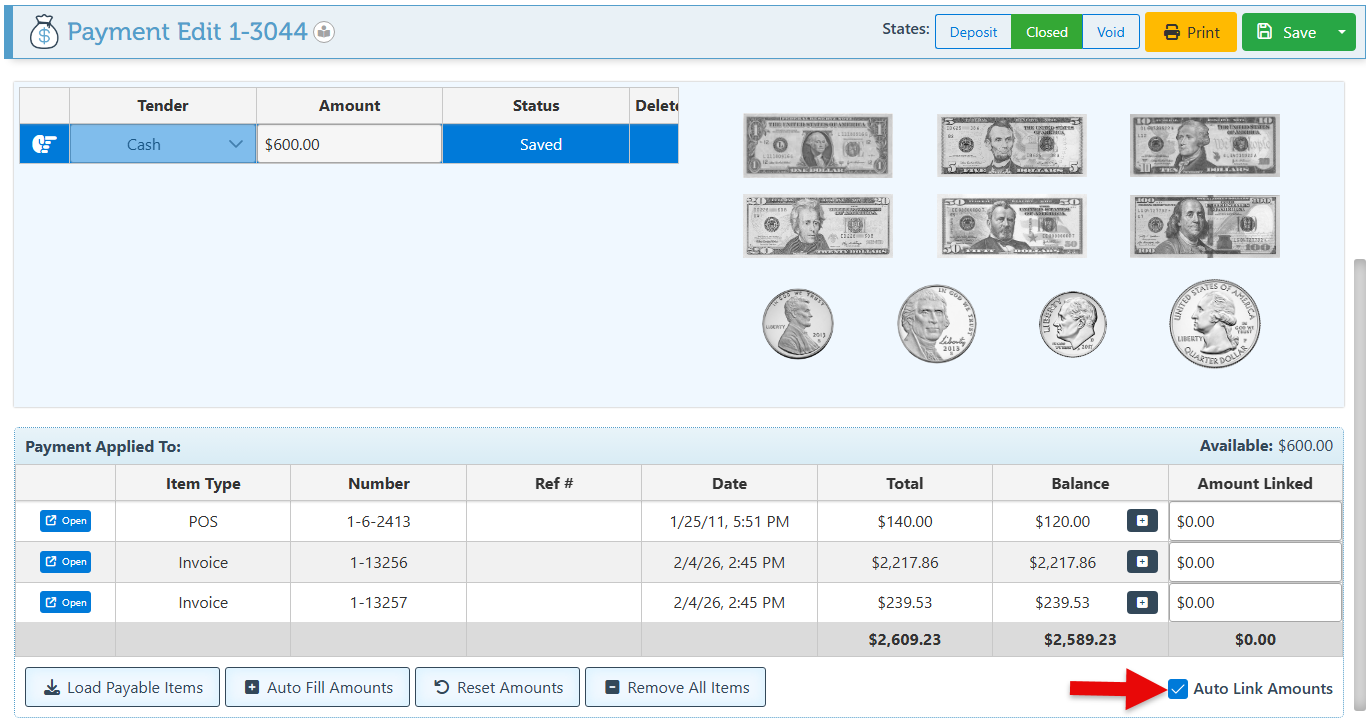The height and width of the screenshot is (726, 1370).
Task: Click the plus icon beside the $120.00 balance
Action: coord(1142,521)
